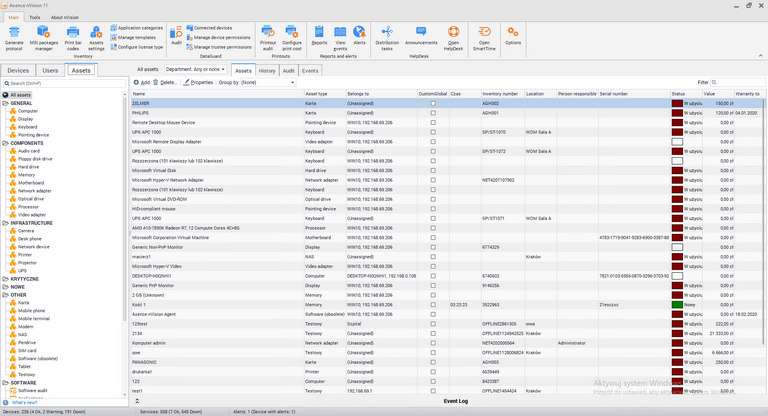Toggle CustomGlobal checkbox for Kości 1 row
Screen dimensions: 768x416
pyautogui.click(x=433, y=304)
